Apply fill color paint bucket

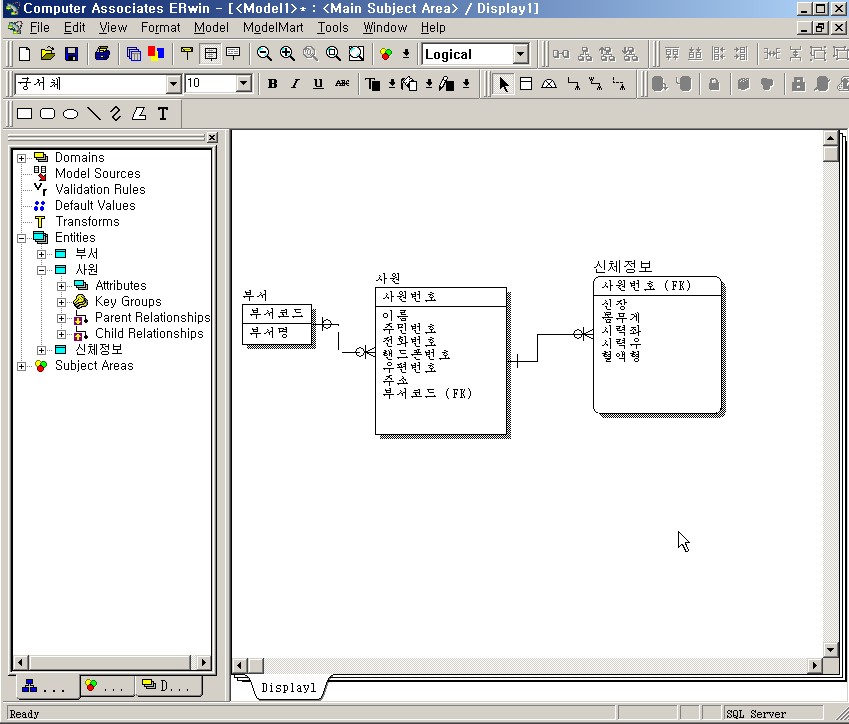tap(409, 83)
